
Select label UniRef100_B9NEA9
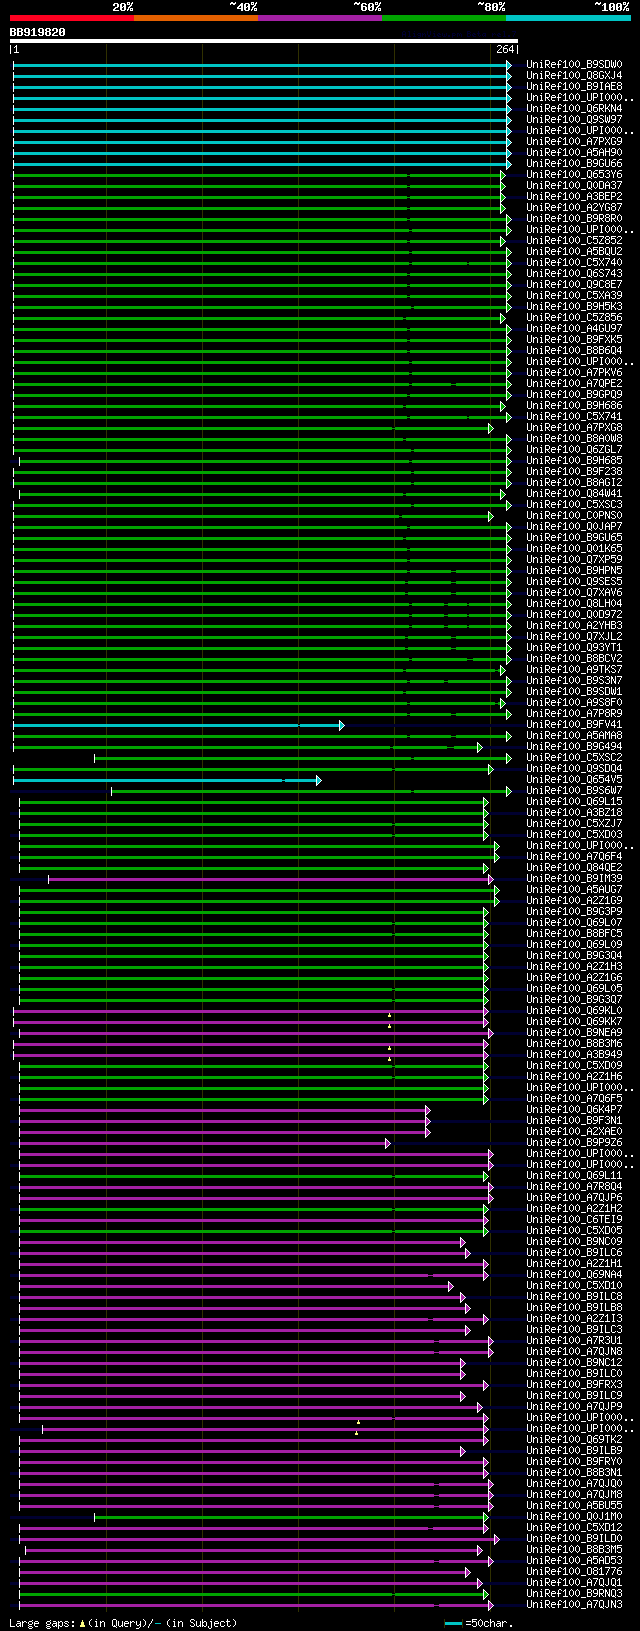coord(574,1032)
